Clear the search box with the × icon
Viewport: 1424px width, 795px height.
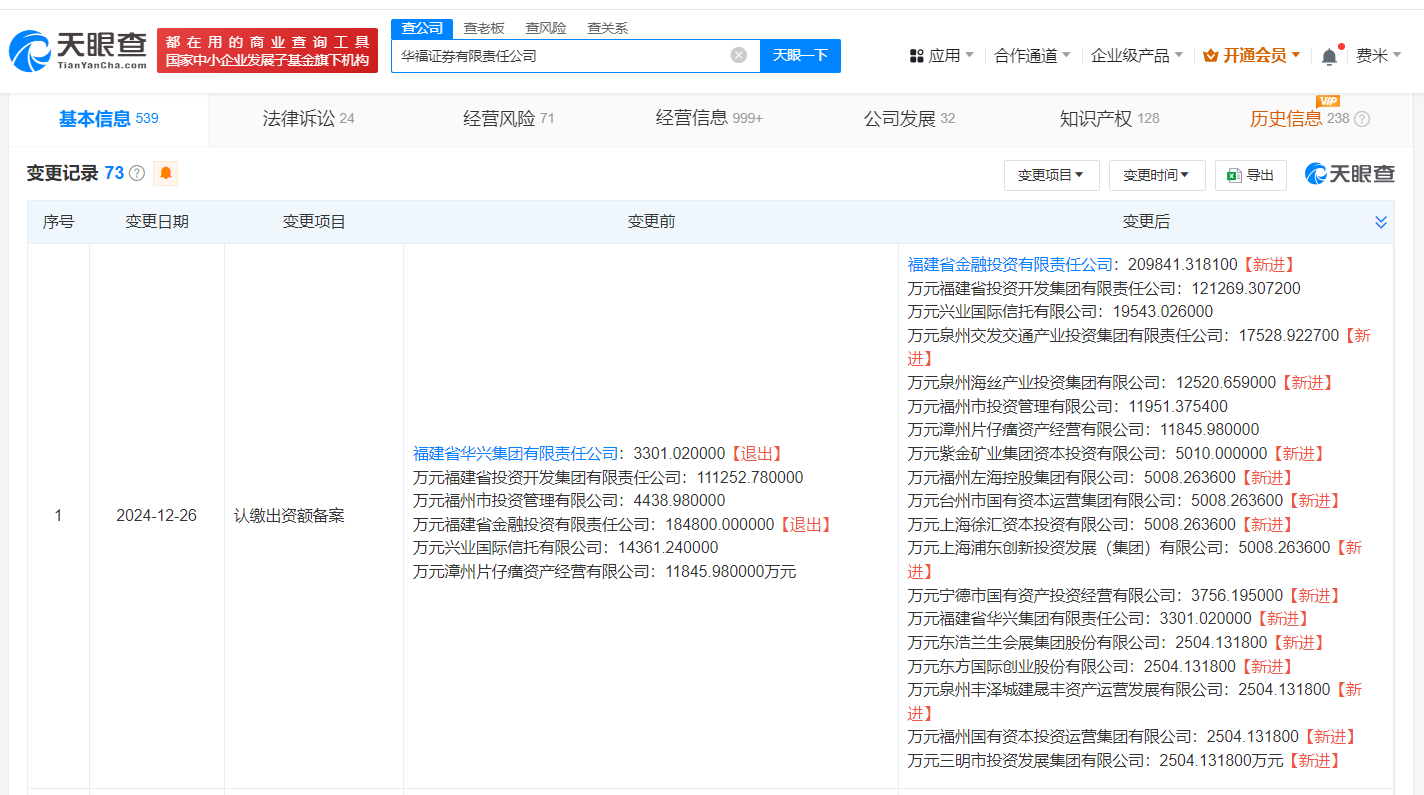740,55
